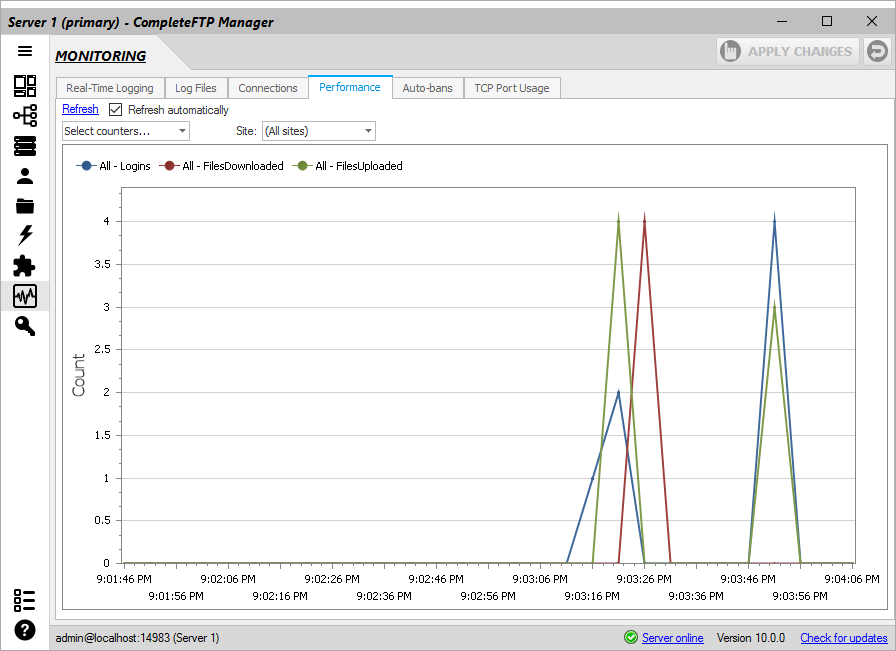Switch to the Connections tab
The height and width of the screenshot is (651, 896).
click(x=268, y=88)
